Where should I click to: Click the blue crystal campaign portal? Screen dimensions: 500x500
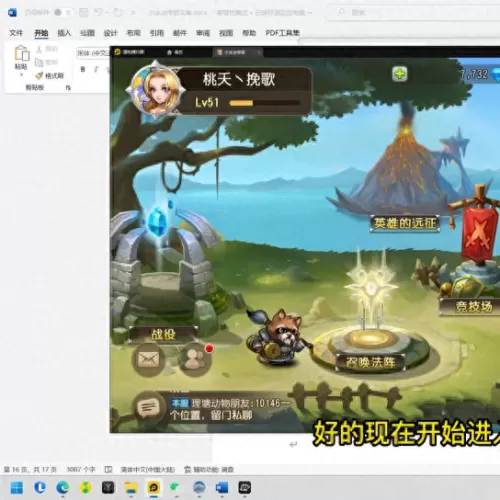(x=157, y=221)
